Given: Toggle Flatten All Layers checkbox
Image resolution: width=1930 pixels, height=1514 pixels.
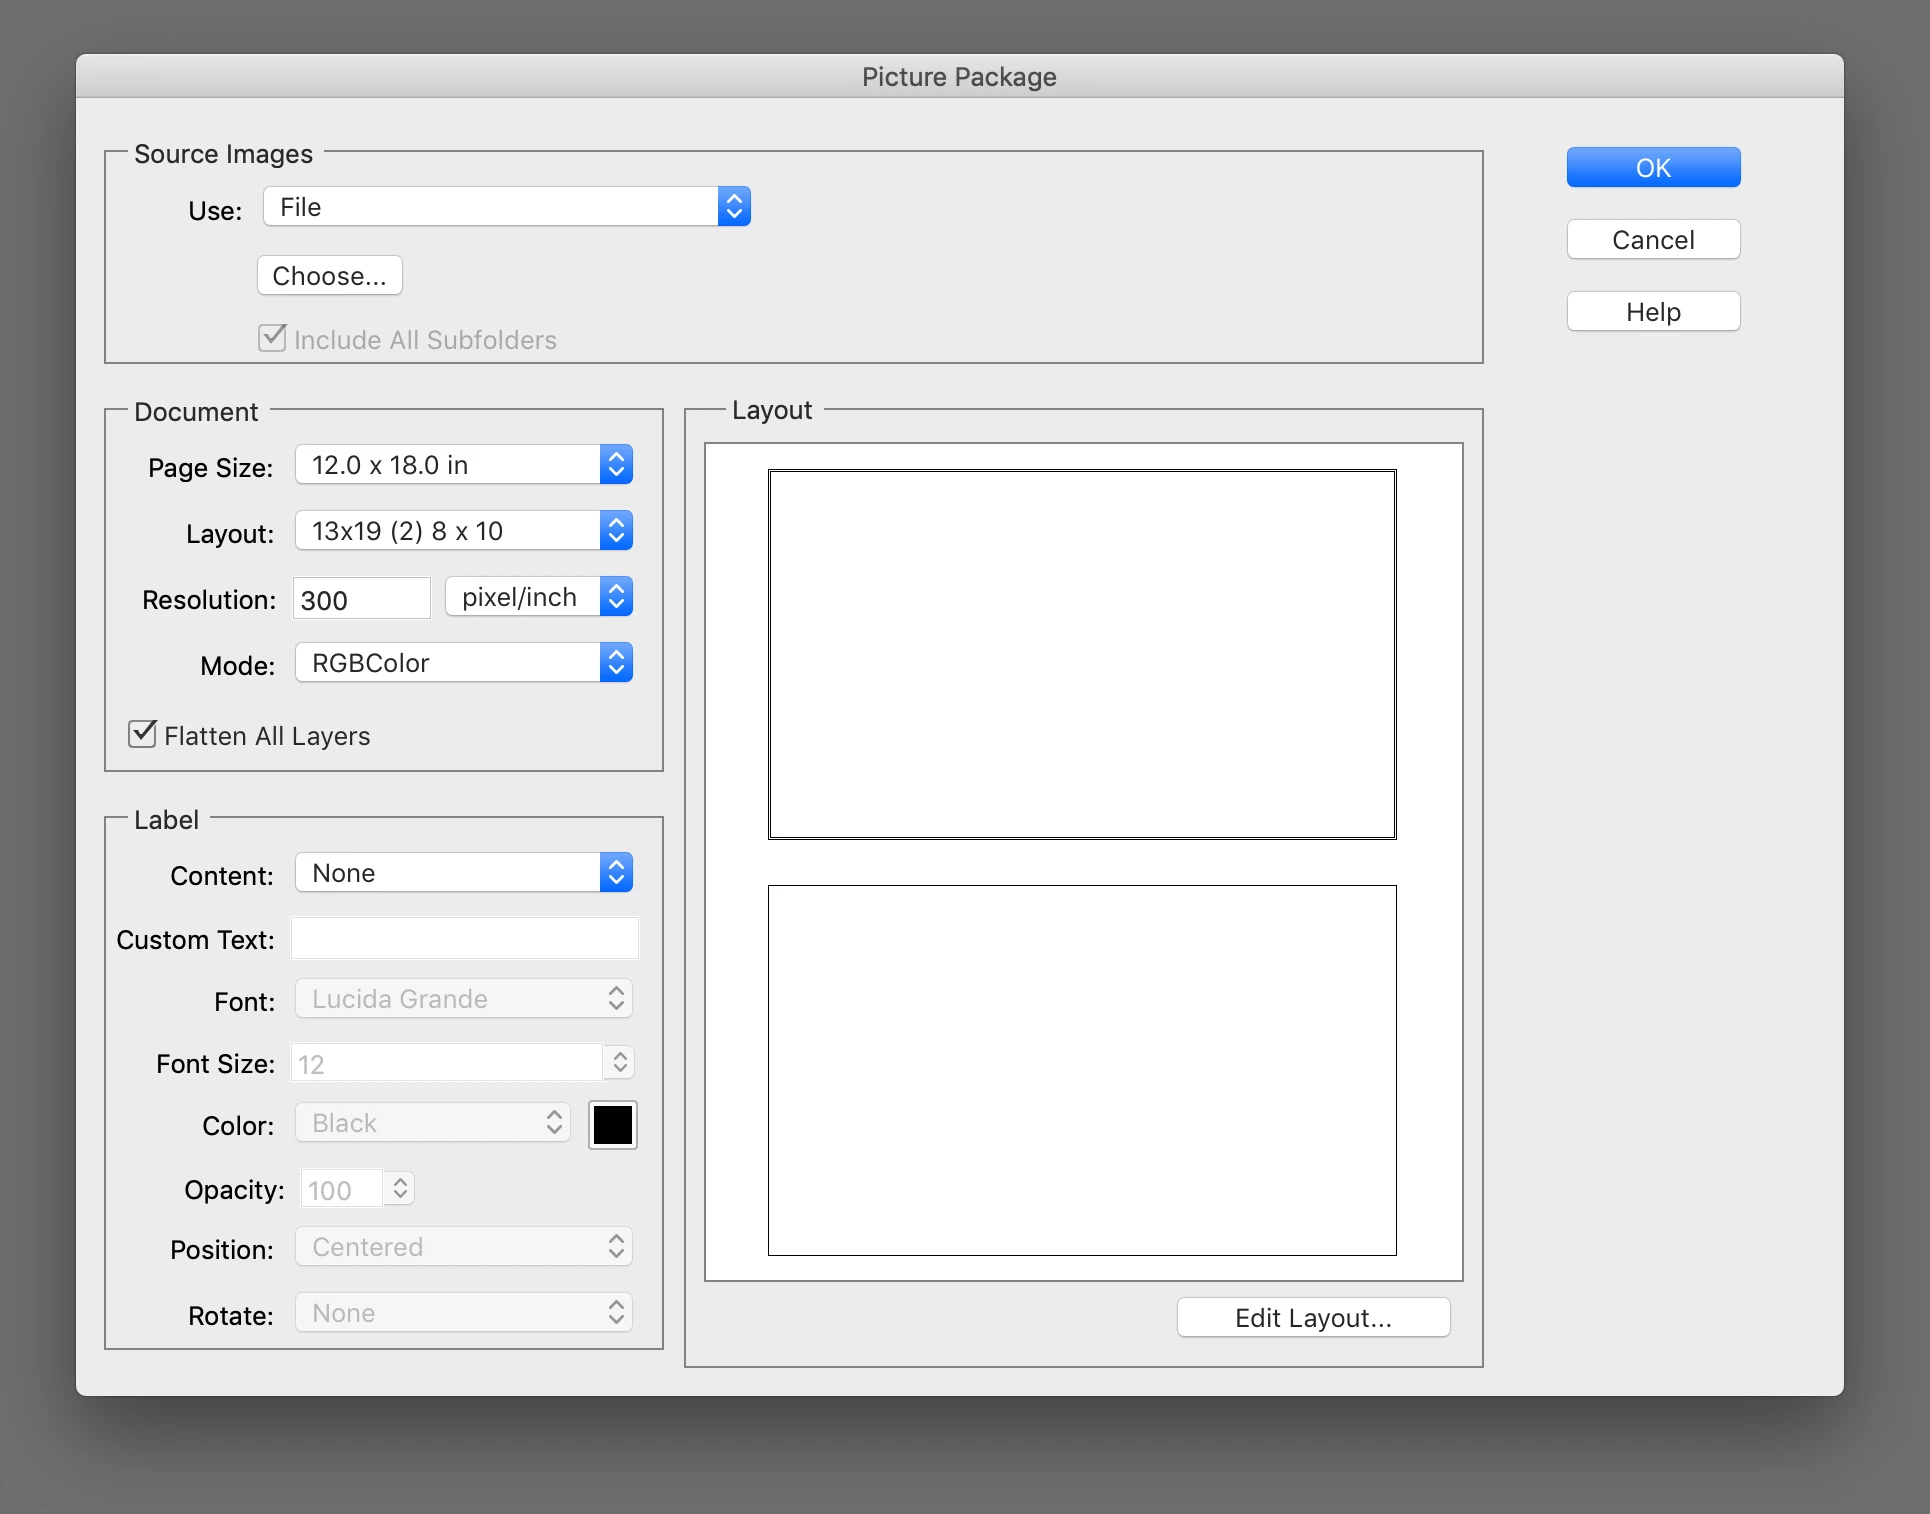Looking at the screenshot, I should click(x=143, y=734).
